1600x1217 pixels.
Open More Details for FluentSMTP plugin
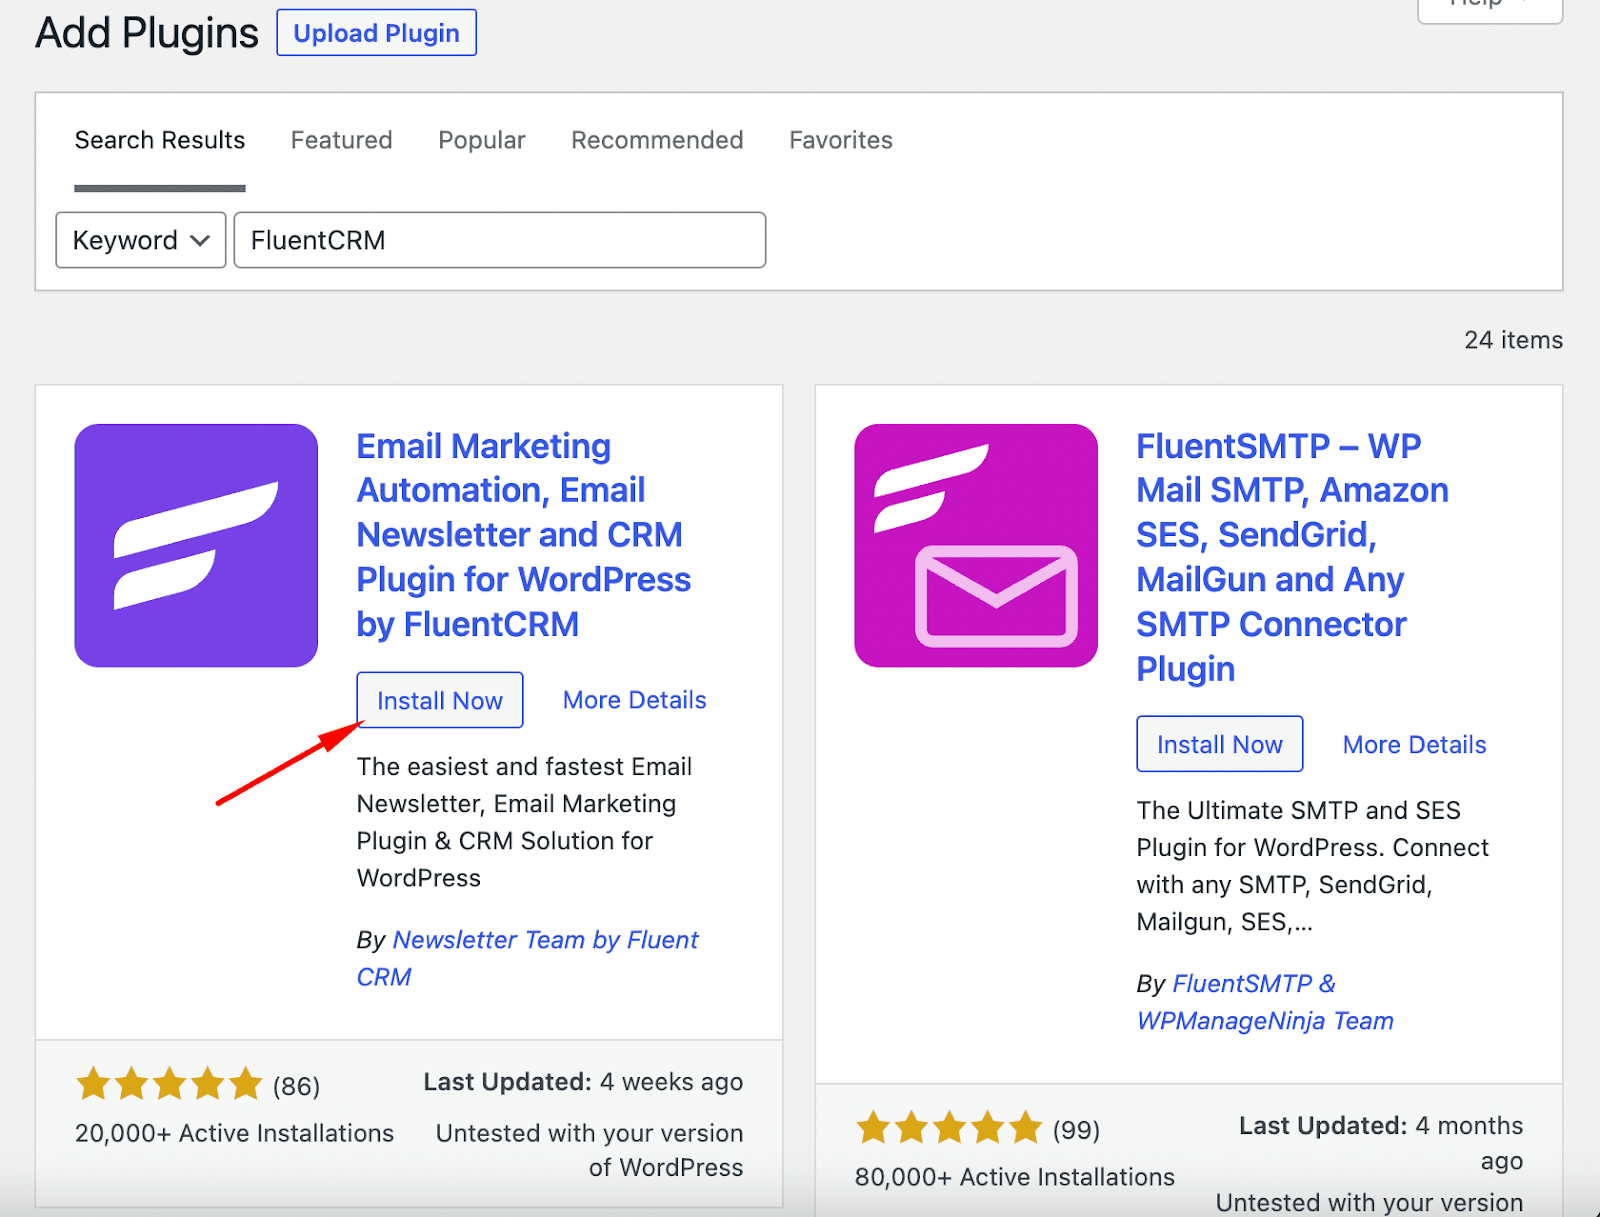tap(1415, 744)
